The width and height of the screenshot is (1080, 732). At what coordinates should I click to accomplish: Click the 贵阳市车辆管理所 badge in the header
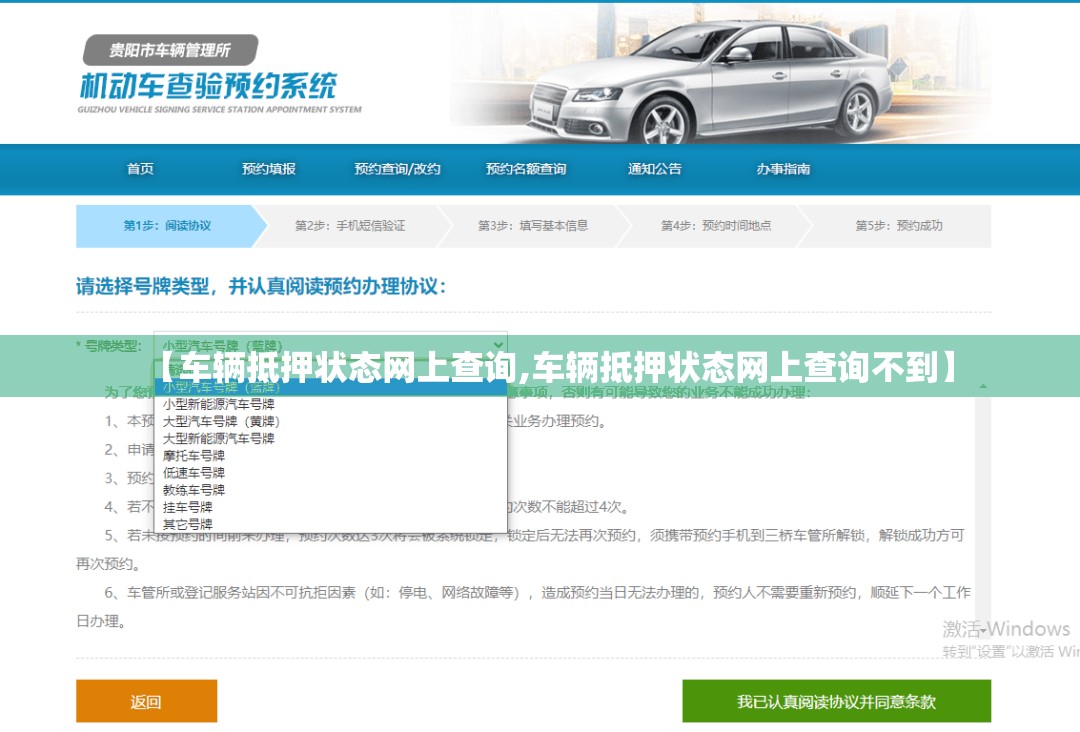[x=170, y=50]
